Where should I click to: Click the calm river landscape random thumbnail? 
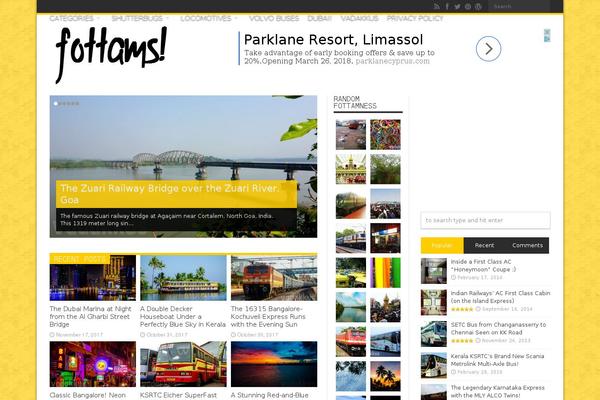click(351, 307)
